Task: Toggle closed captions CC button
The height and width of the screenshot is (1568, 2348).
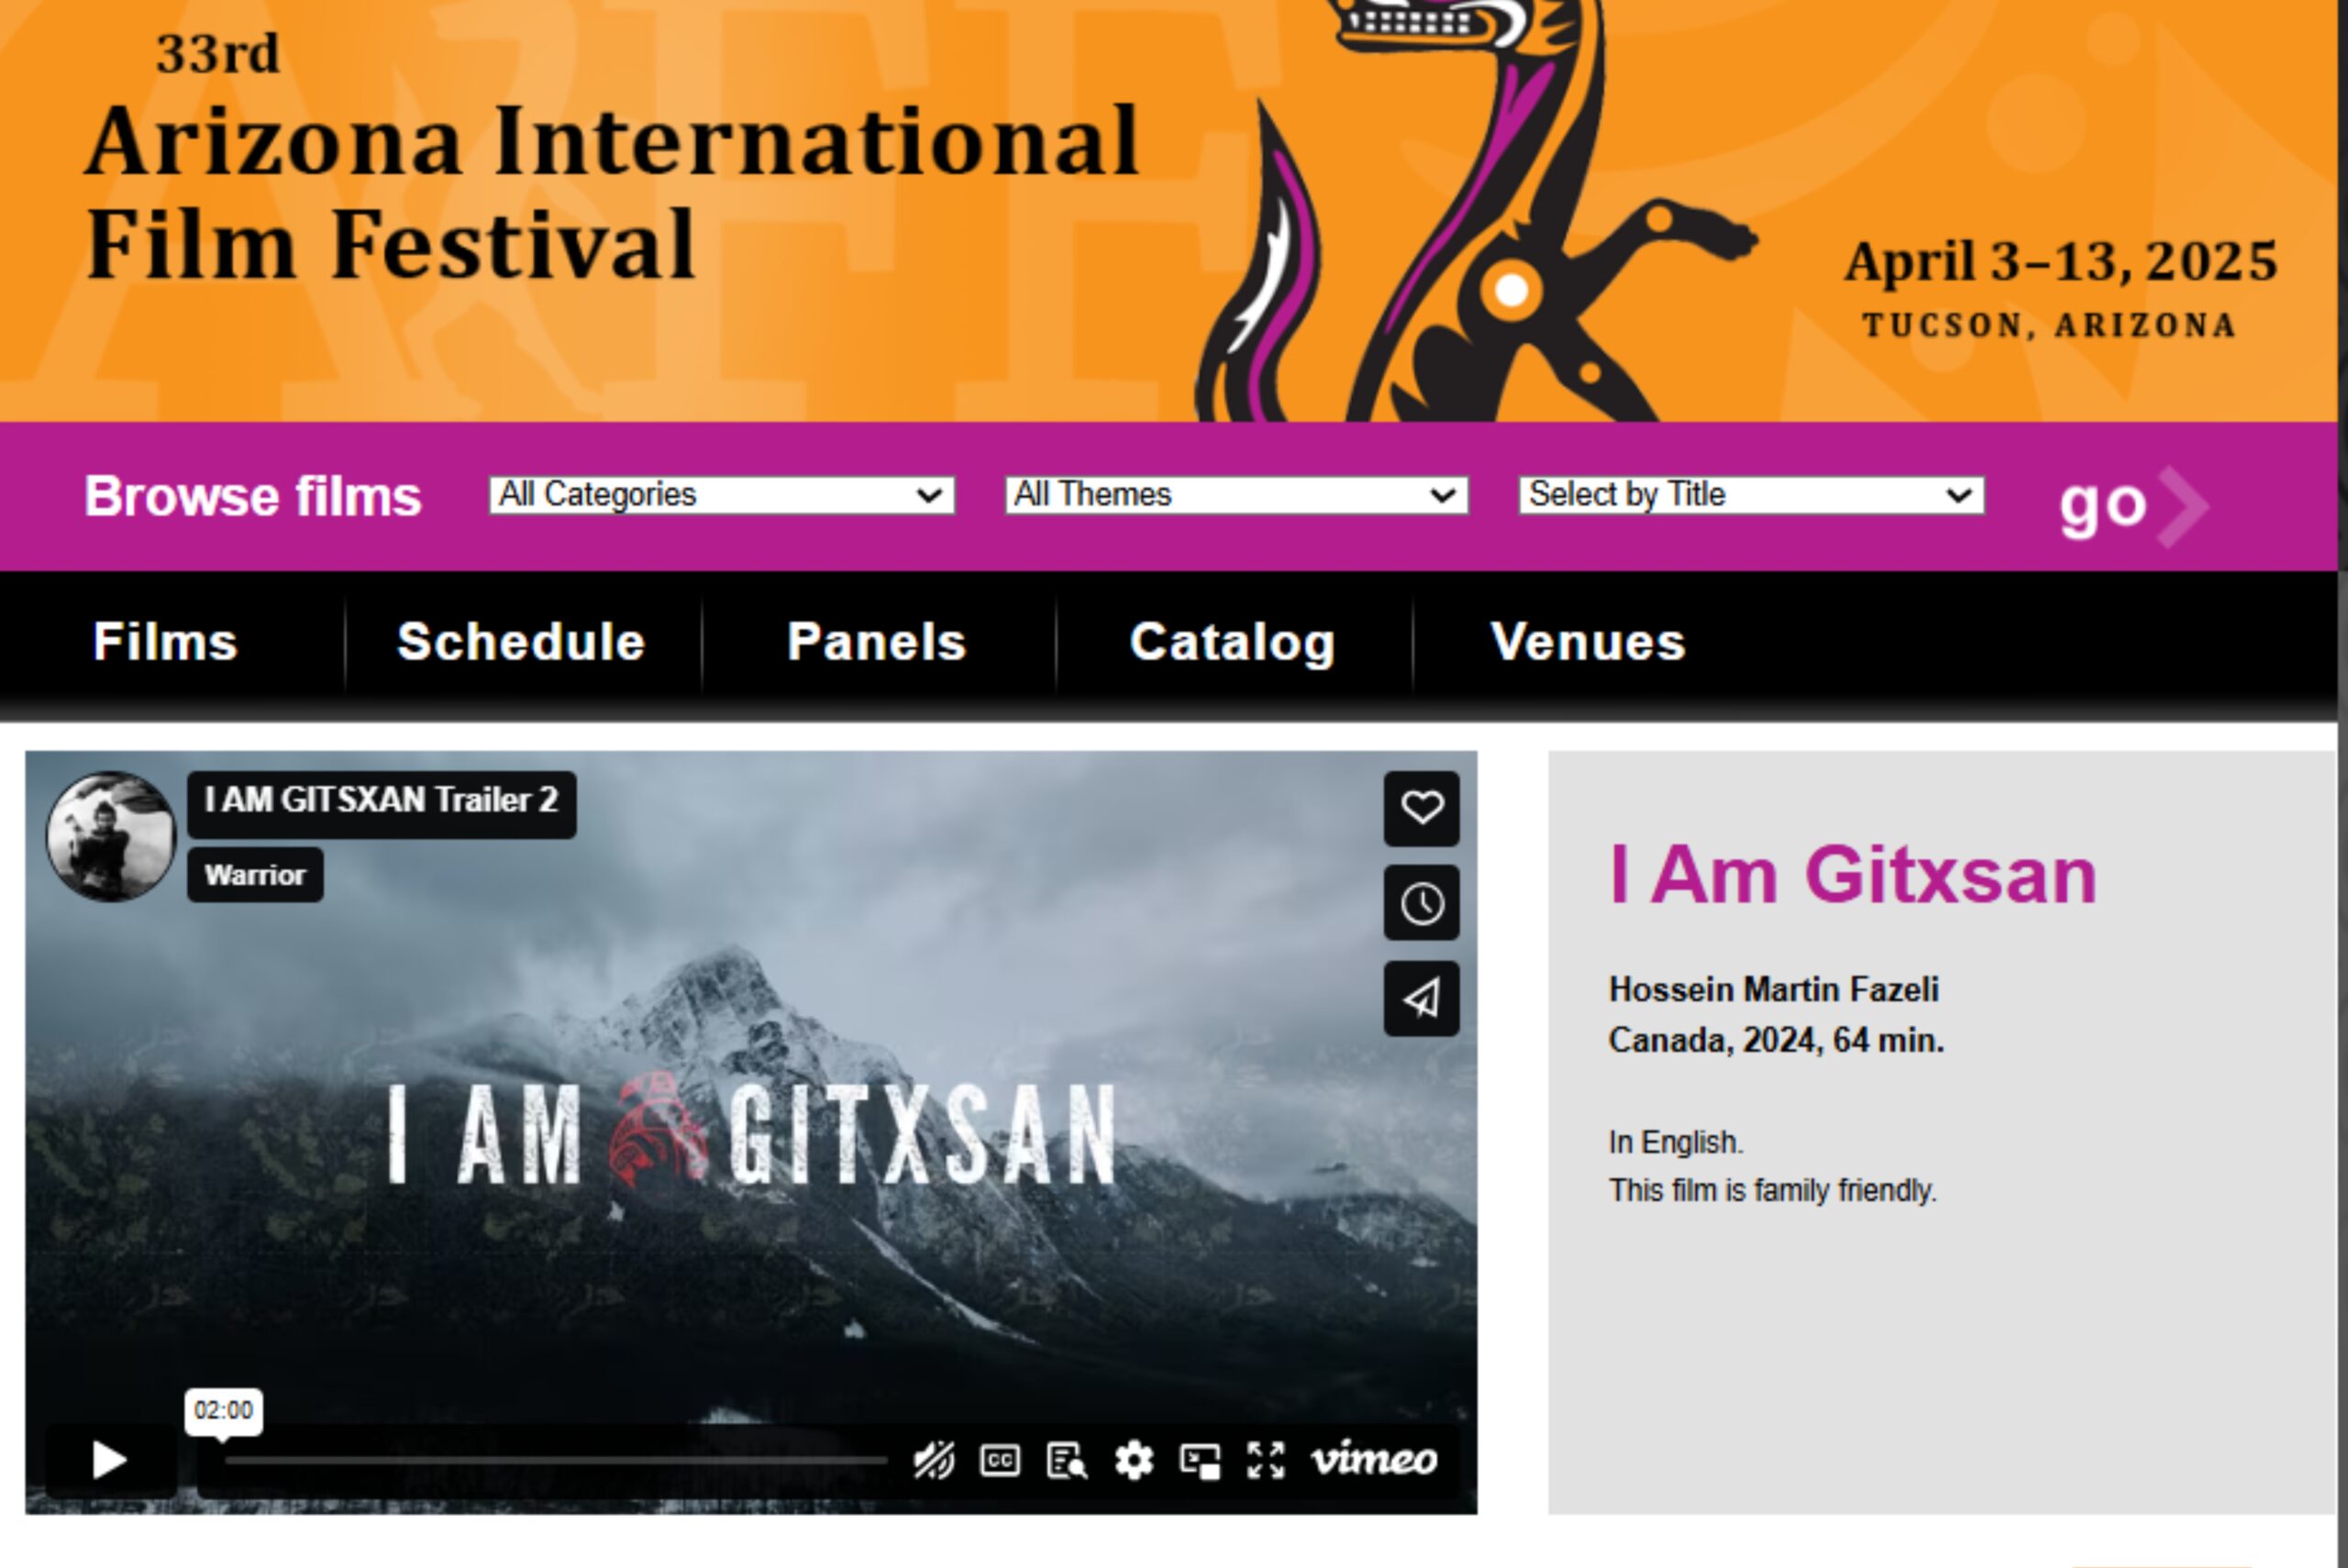Action: (1000, 1460)
